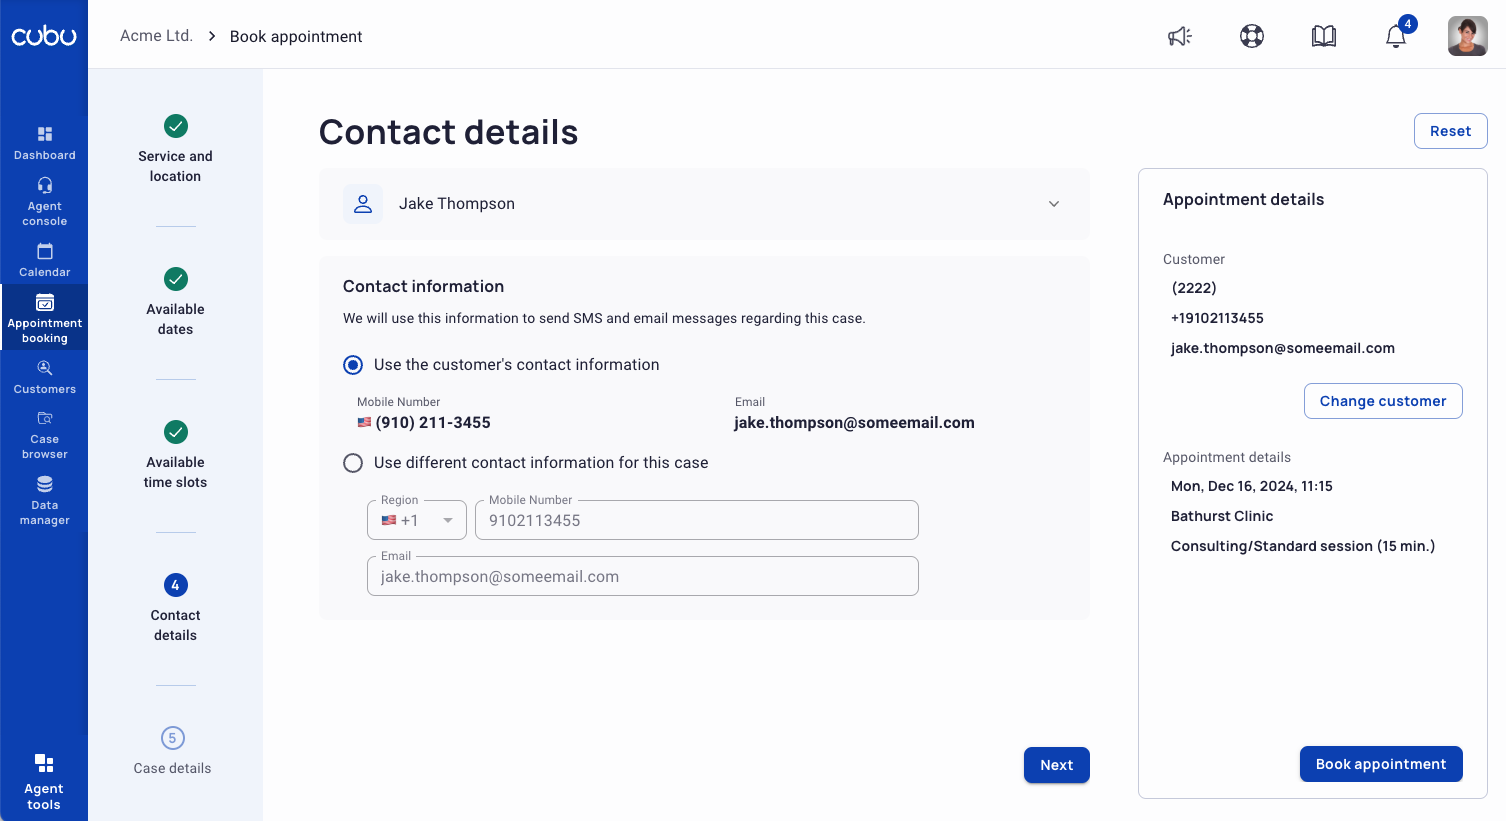Click the Change customer button
The image size is (1506, 821).
coord(1383,401)
